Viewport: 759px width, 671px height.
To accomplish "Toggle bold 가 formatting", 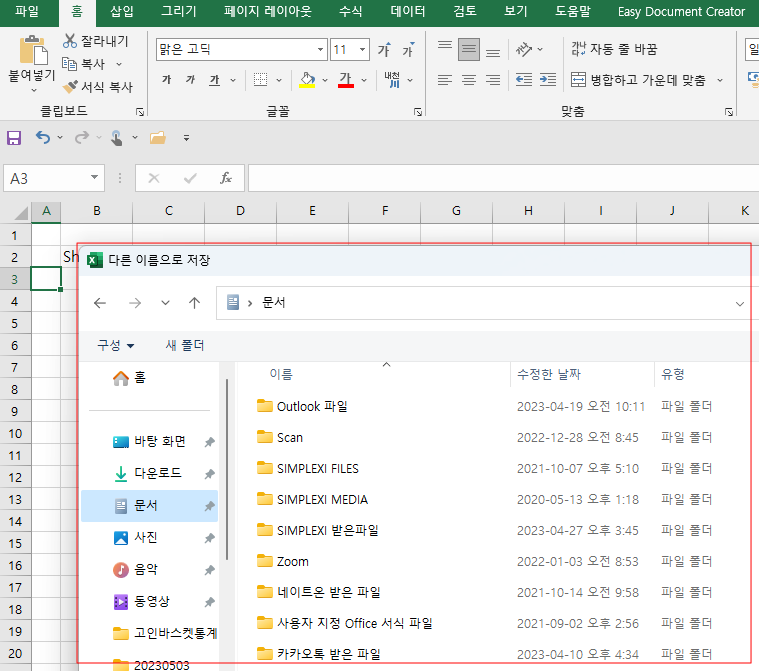I will point(167,80).
